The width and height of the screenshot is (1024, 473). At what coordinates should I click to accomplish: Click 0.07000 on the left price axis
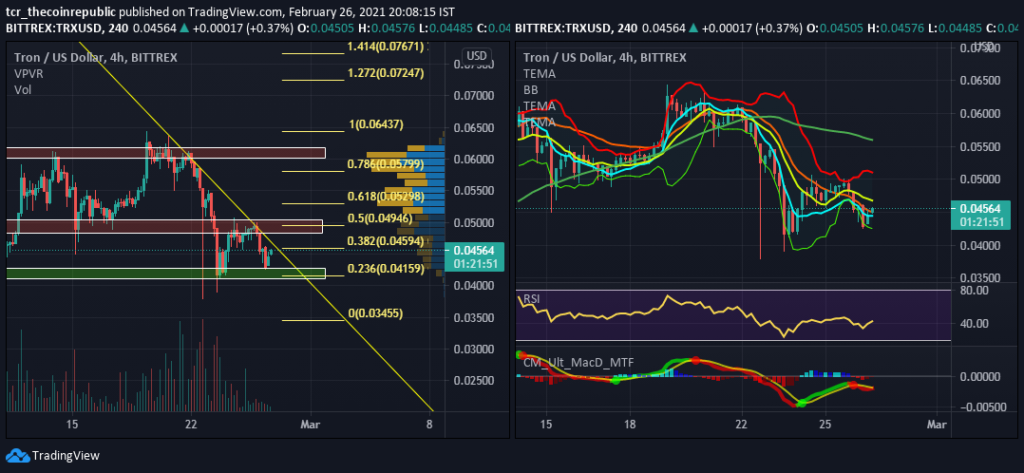pos(472,96)
